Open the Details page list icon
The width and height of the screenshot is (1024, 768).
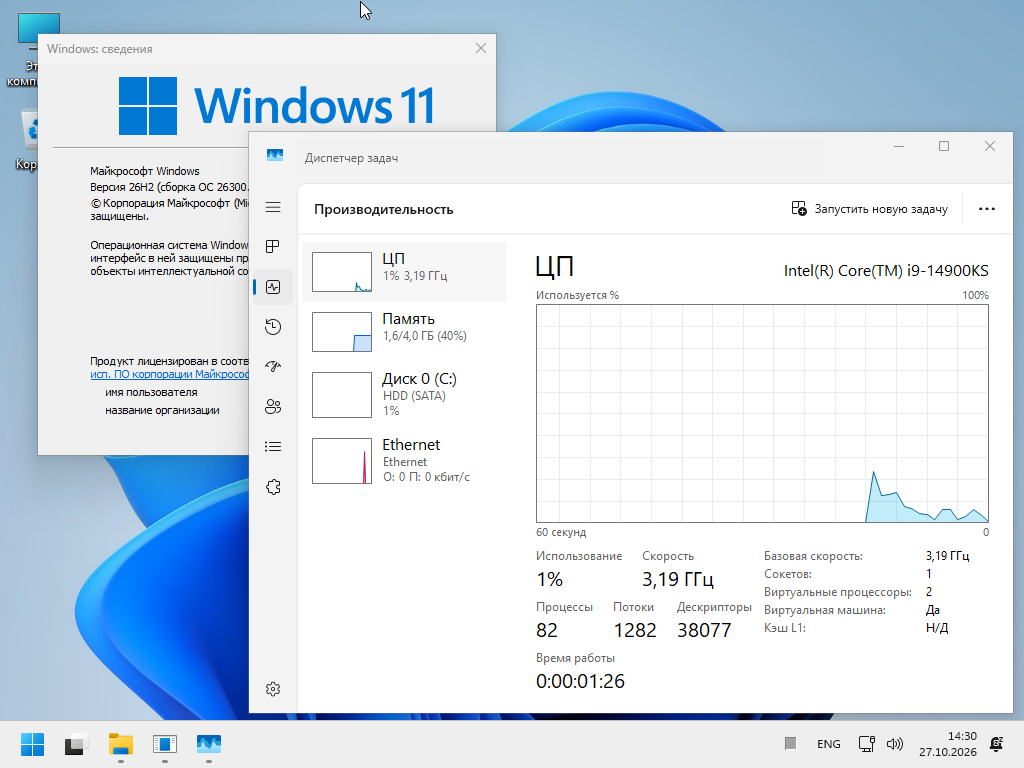click(x=273, y=447)
